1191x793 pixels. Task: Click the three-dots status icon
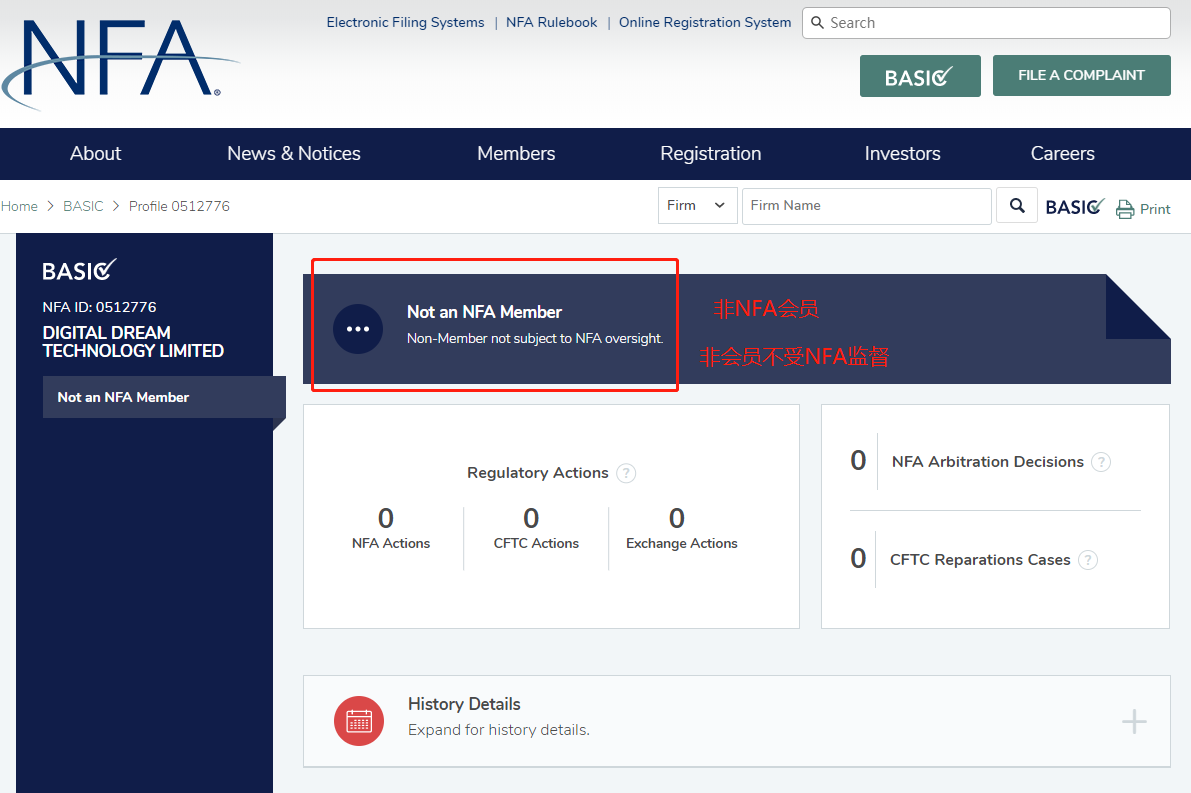pyautogui.click(x=358, y=329)
